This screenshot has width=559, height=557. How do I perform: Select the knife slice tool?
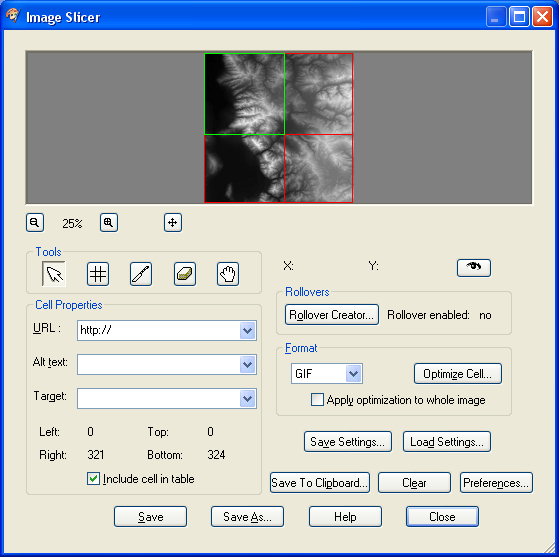141,274
